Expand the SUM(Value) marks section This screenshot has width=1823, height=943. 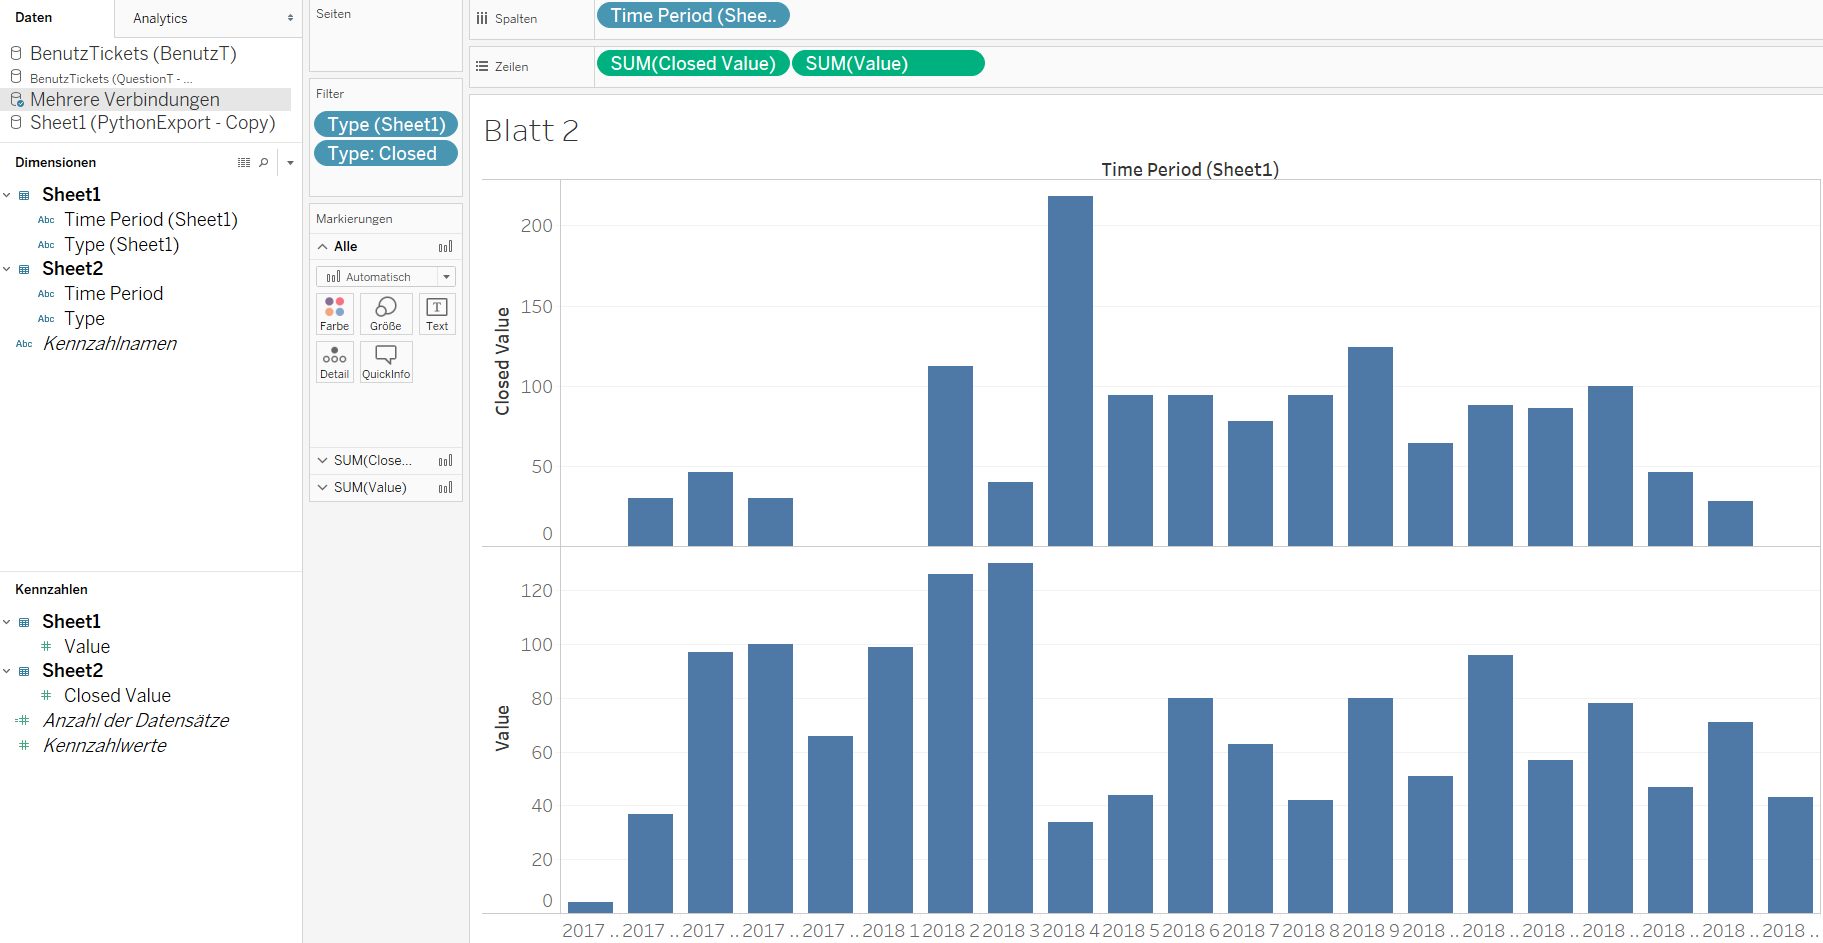pyautogui.click(x=322, y=488)
